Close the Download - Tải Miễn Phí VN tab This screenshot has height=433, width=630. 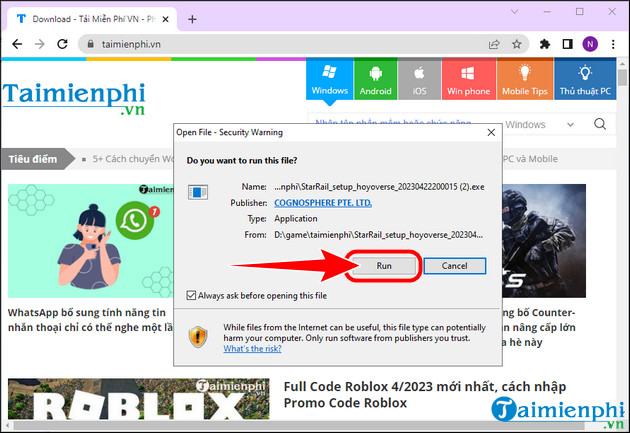tap(166, 19)
